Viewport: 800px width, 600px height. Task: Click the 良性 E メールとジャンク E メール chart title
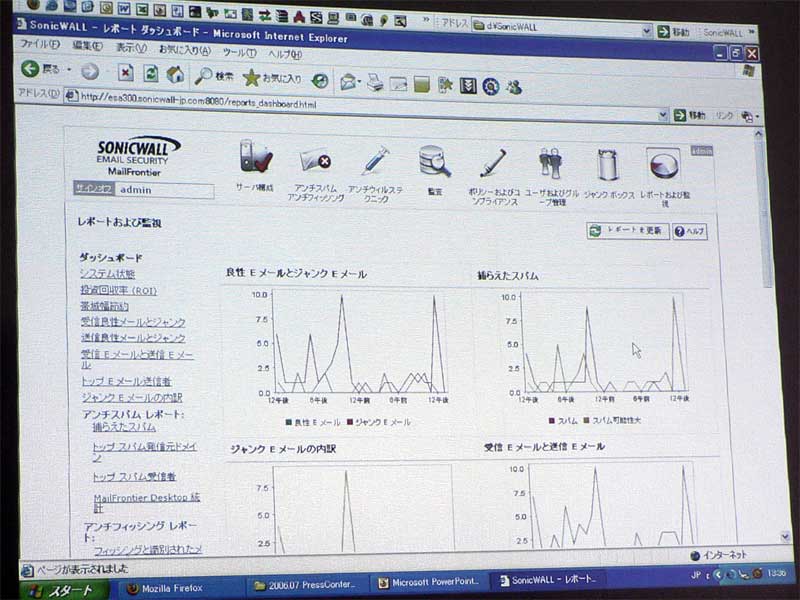(x=296, y=273)
